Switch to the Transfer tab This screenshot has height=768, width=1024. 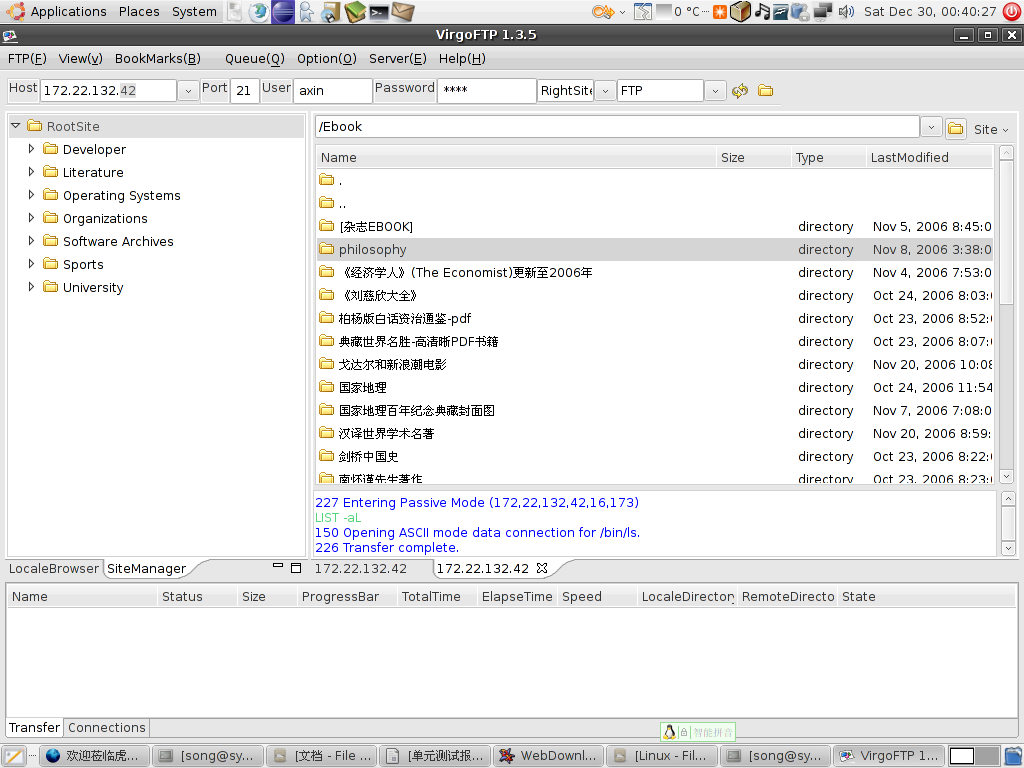click(34, 728)
